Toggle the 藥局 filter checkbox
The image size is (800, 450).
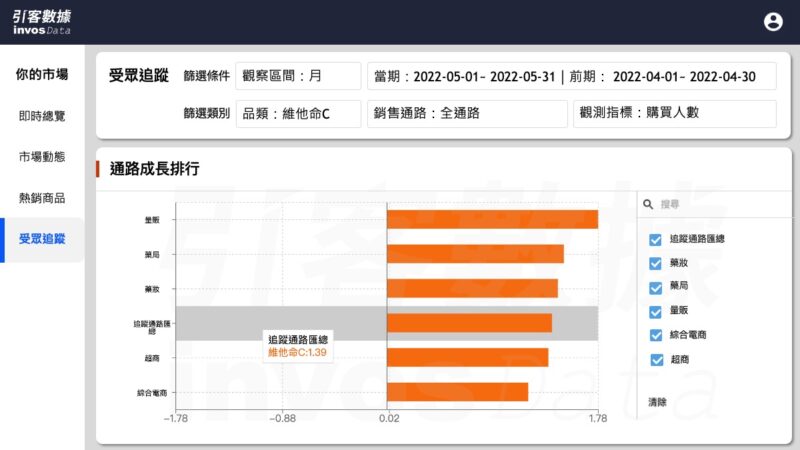[x=655, y=287]
